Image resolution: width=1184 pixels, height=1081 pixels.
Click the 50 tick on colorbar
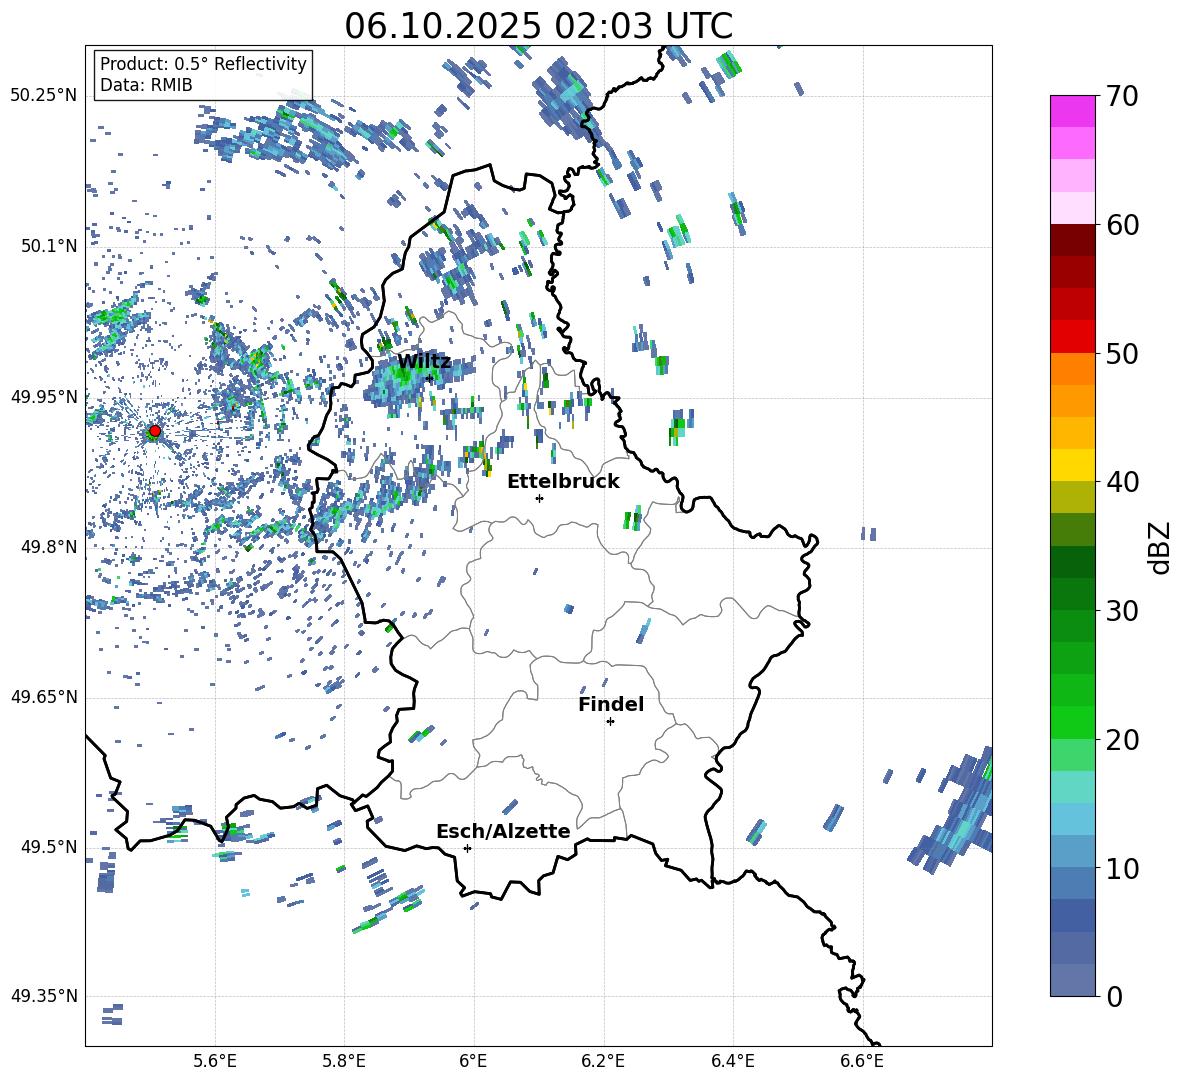1121,353
